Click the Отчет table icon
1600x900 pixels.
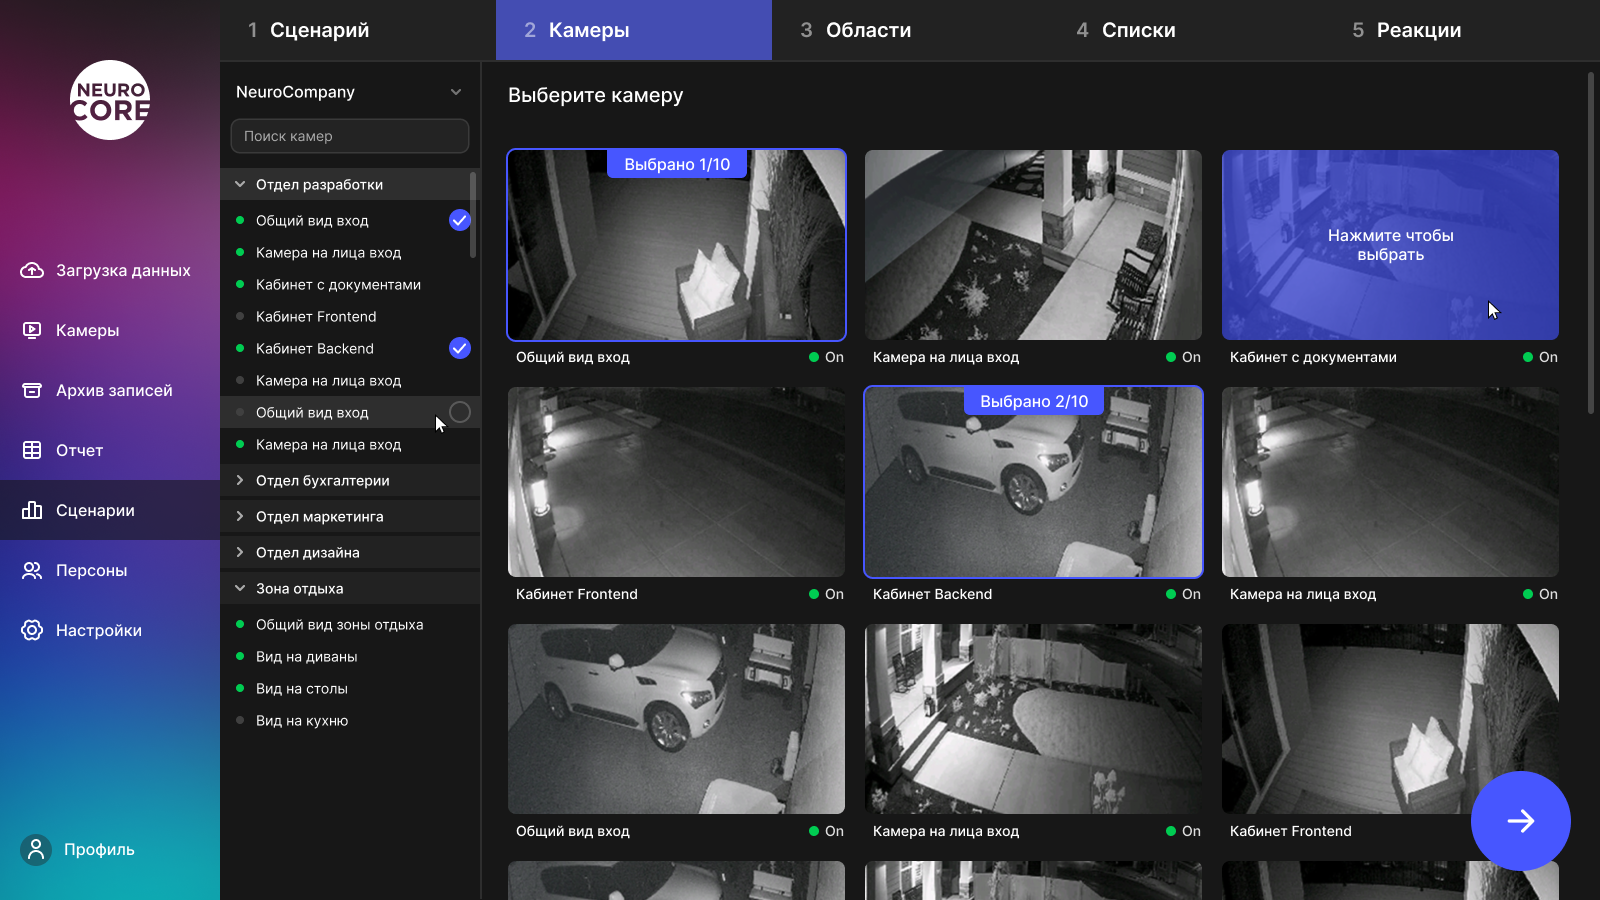click(x=32, y=450)
